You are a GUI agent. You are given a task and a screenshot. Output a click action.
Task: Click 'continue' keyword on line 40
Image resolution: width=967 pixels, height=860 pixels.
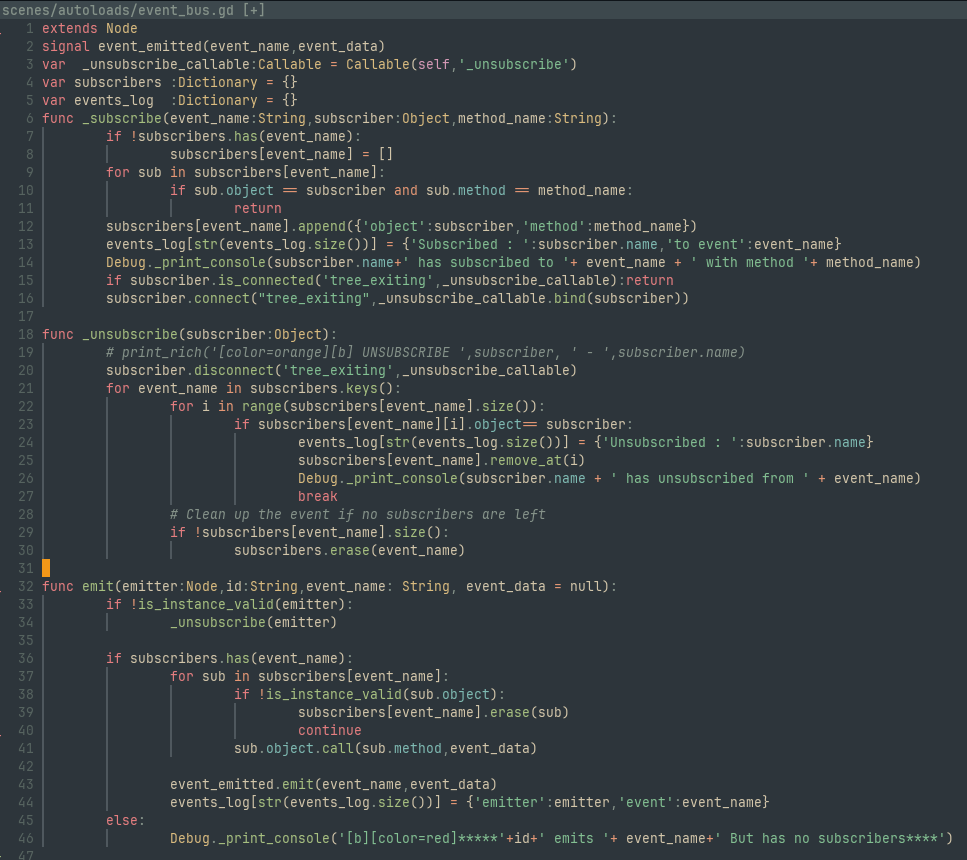[330, 730]
